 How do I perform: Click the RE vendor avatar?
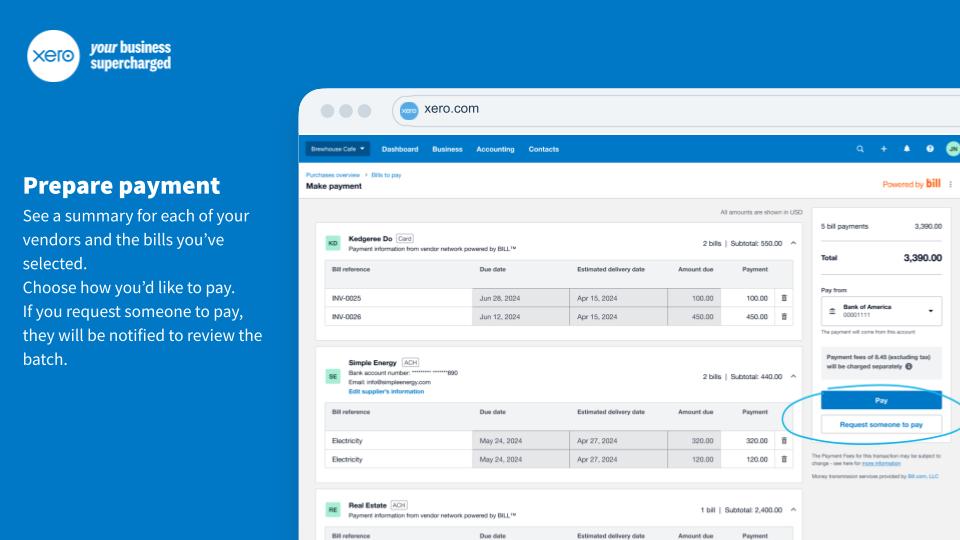pos(332,509)
